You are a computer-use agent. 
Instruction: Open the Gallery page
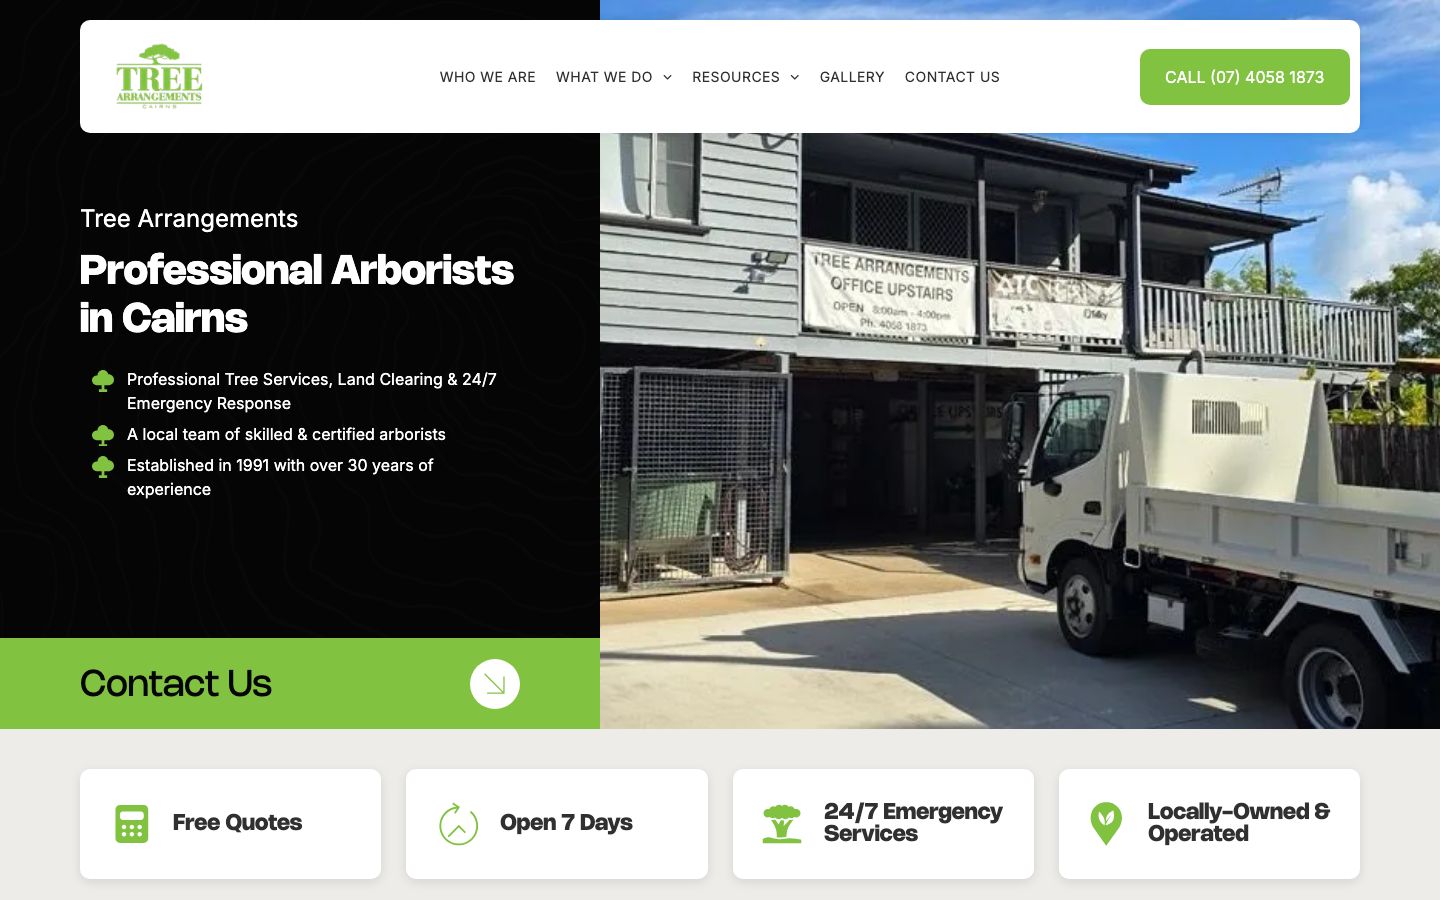coord(852,77)
